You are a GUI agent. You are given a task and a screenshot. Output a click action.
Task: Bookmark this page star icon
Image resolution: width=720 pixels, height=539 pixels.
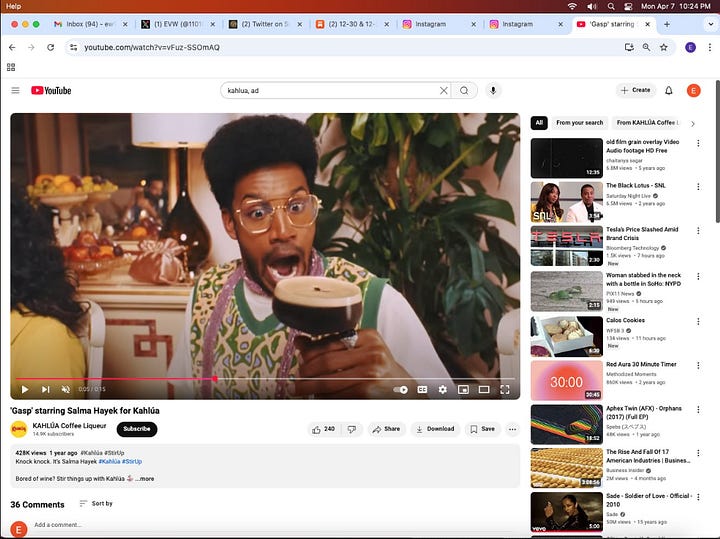coord(664,47)
